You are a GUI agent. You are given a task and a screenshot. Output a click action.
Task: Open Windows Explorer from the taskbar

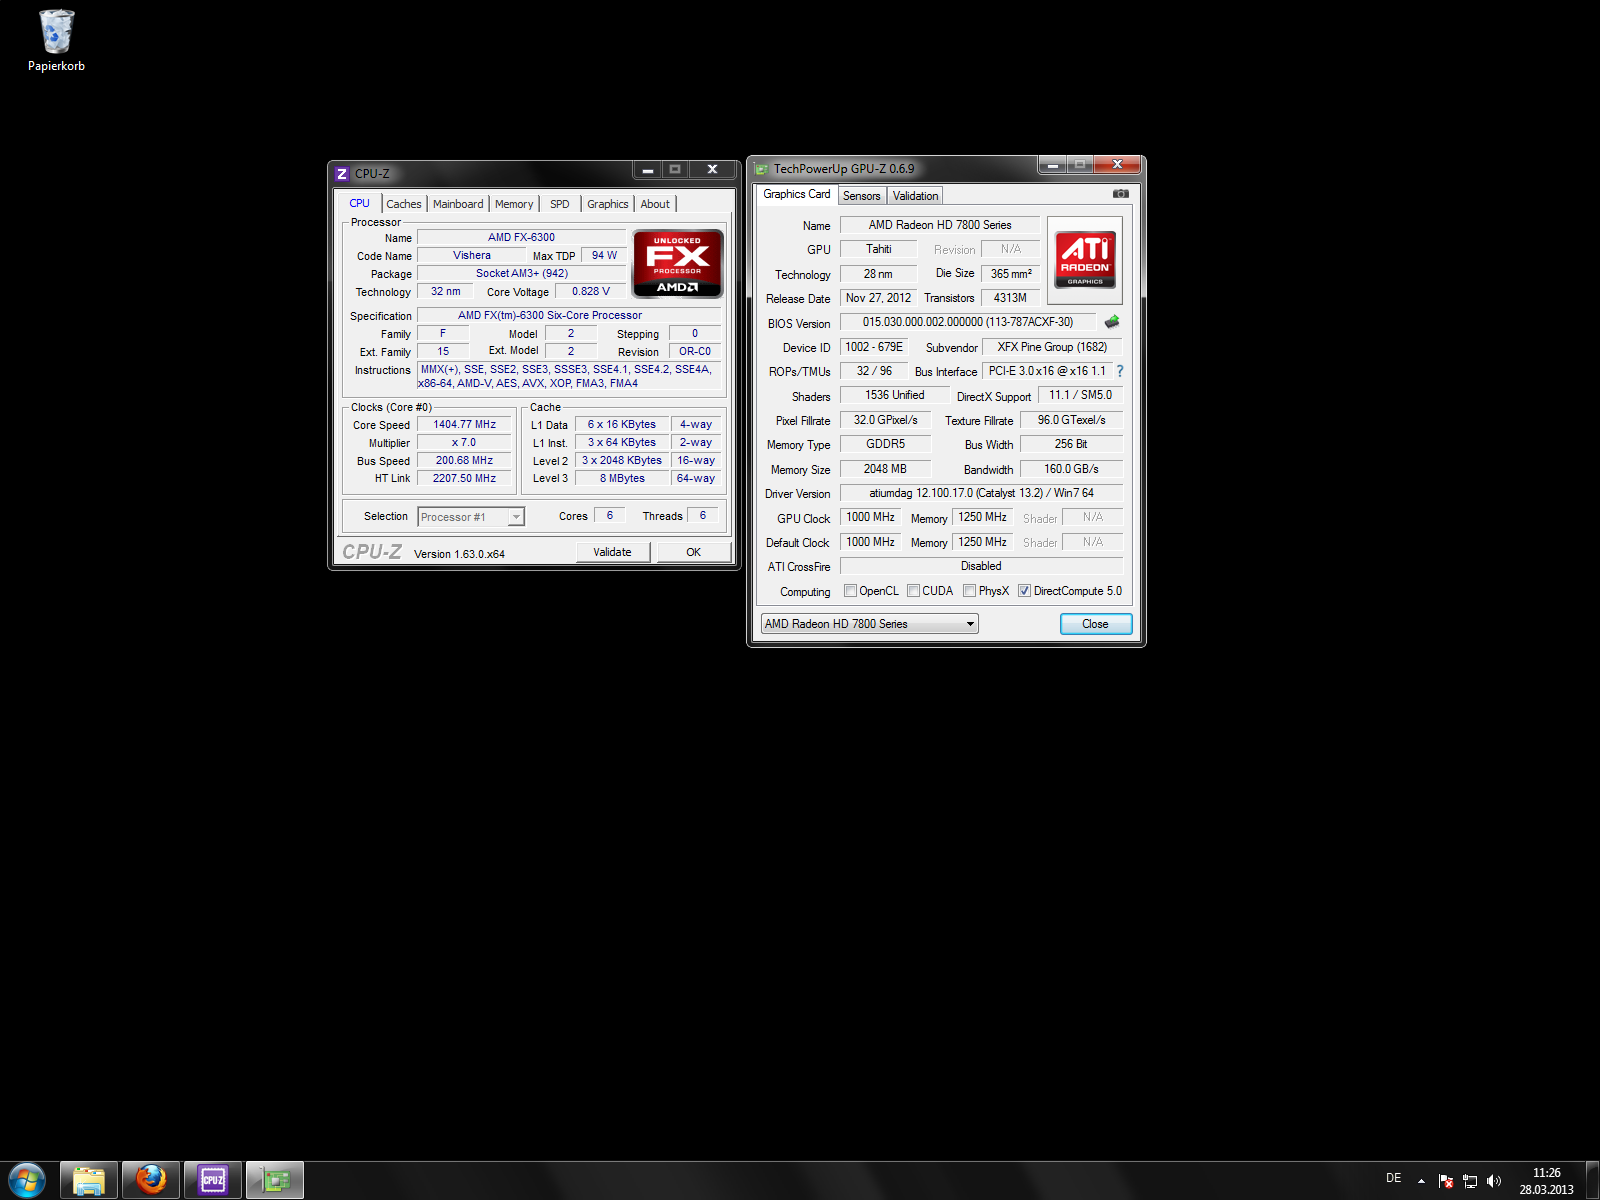pyautogui.click(x=89, y=1180)
